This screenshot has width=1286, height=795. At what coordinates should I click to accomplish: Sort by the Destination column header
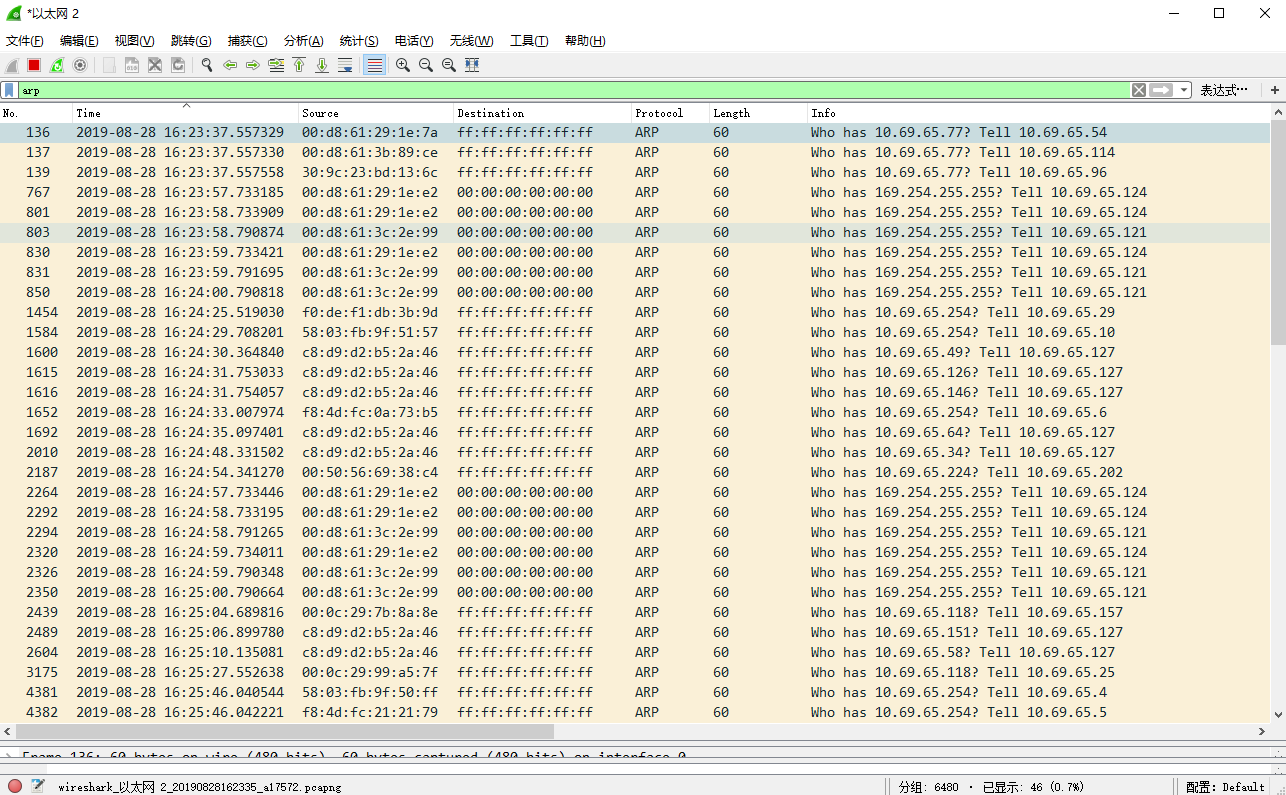(543, 113)
